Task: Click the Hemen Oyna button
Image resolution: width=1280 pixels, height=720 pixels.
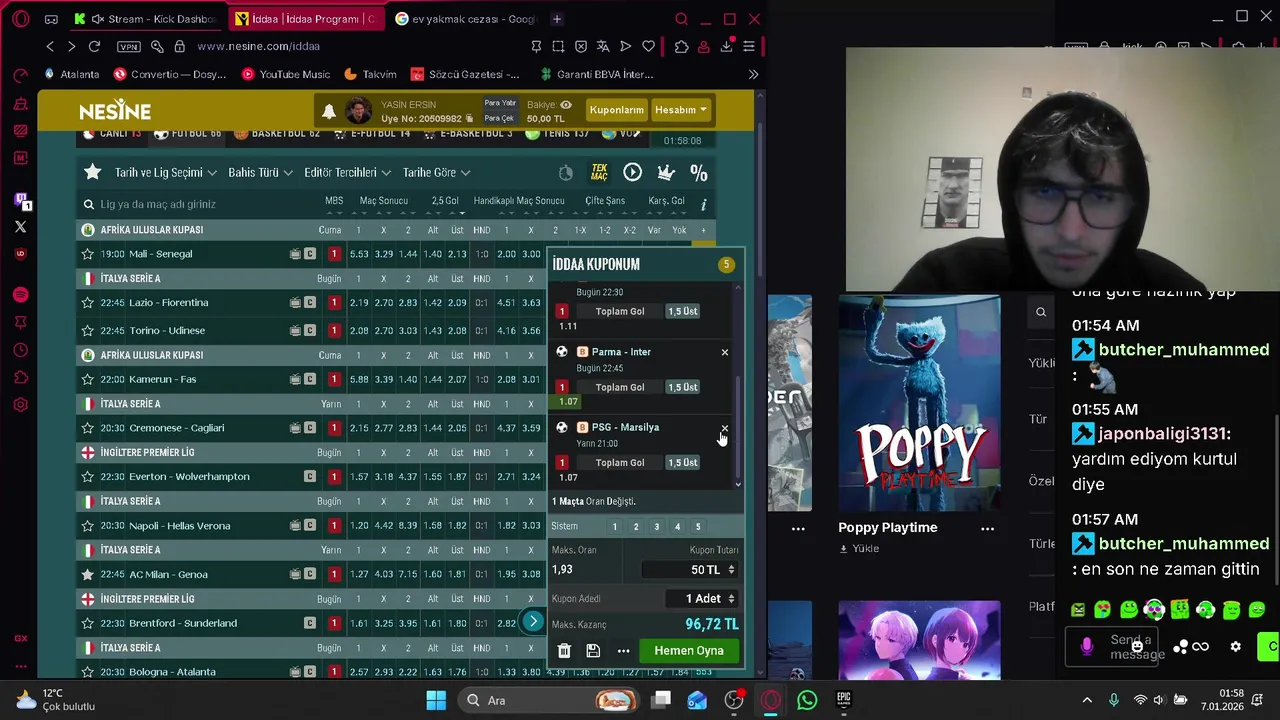Action: pos(689,651)
